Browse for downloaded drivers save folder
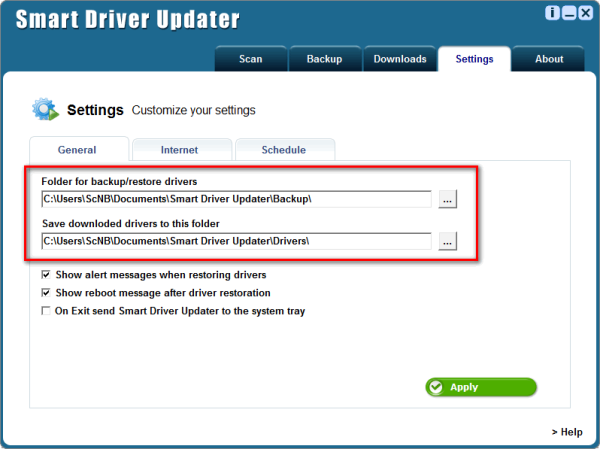 click(x=447, y=241)
